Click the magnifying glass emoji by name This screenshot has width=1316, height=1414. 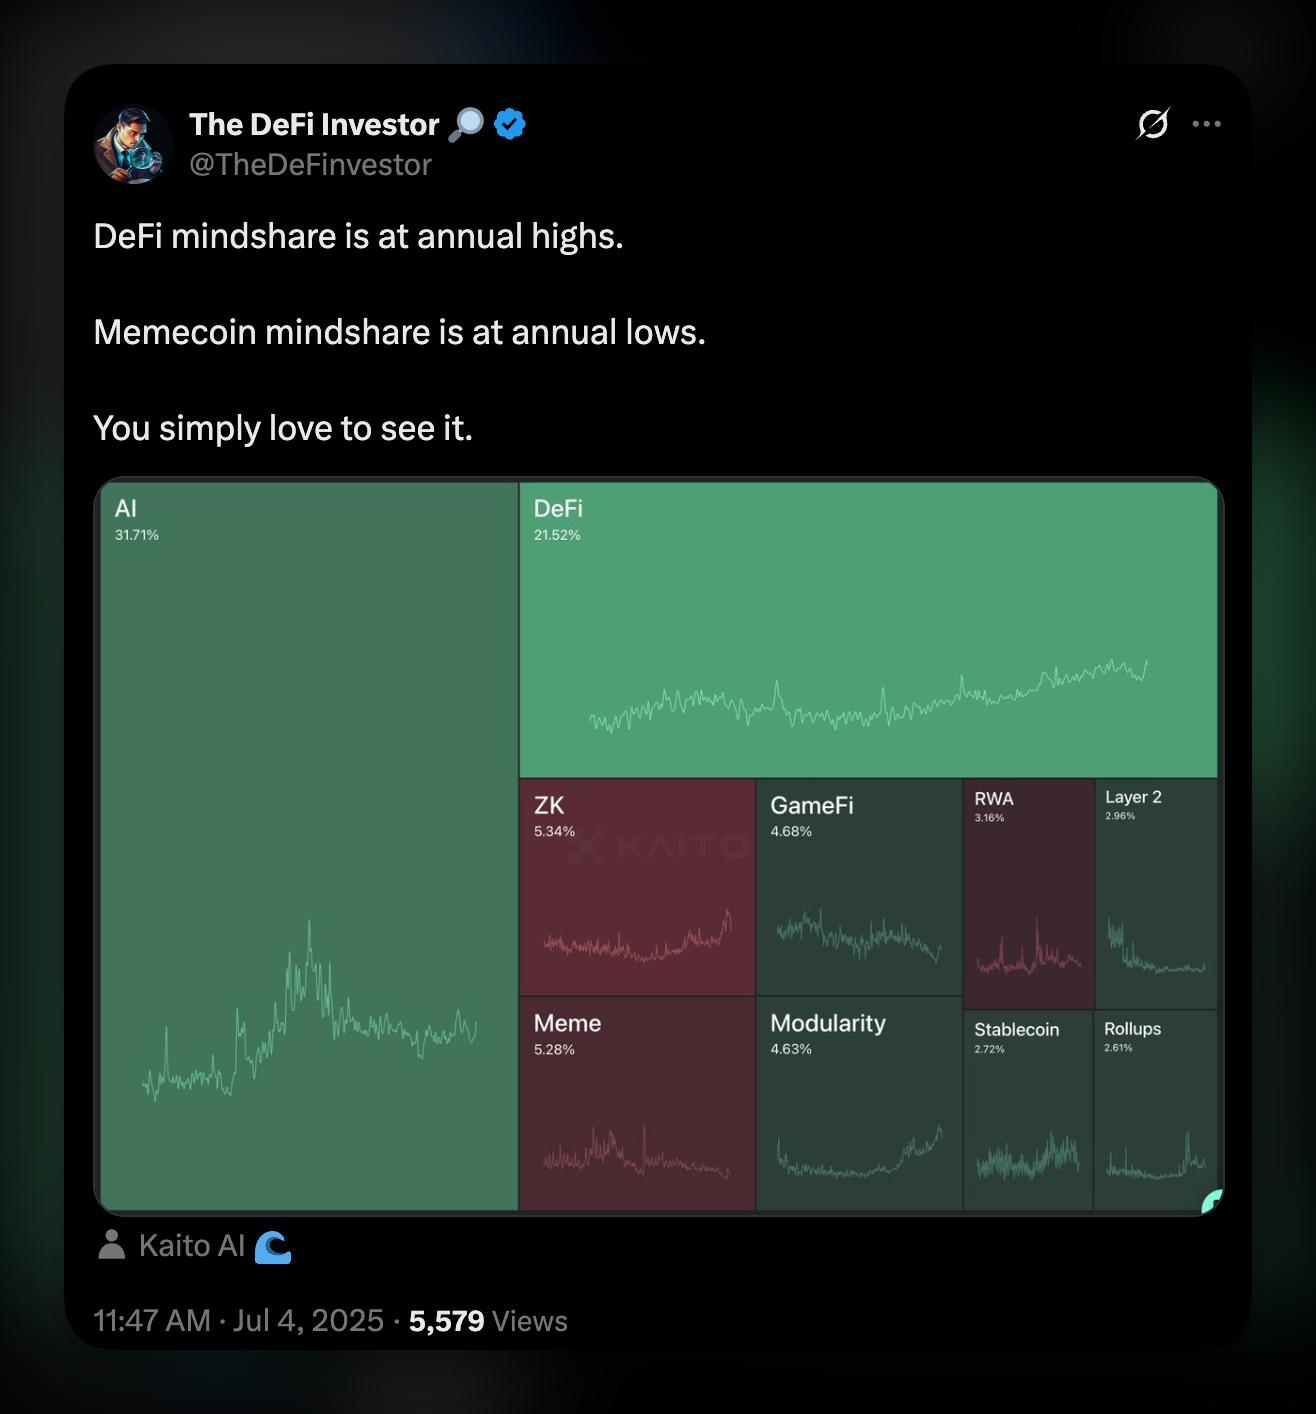click(466, 124)
